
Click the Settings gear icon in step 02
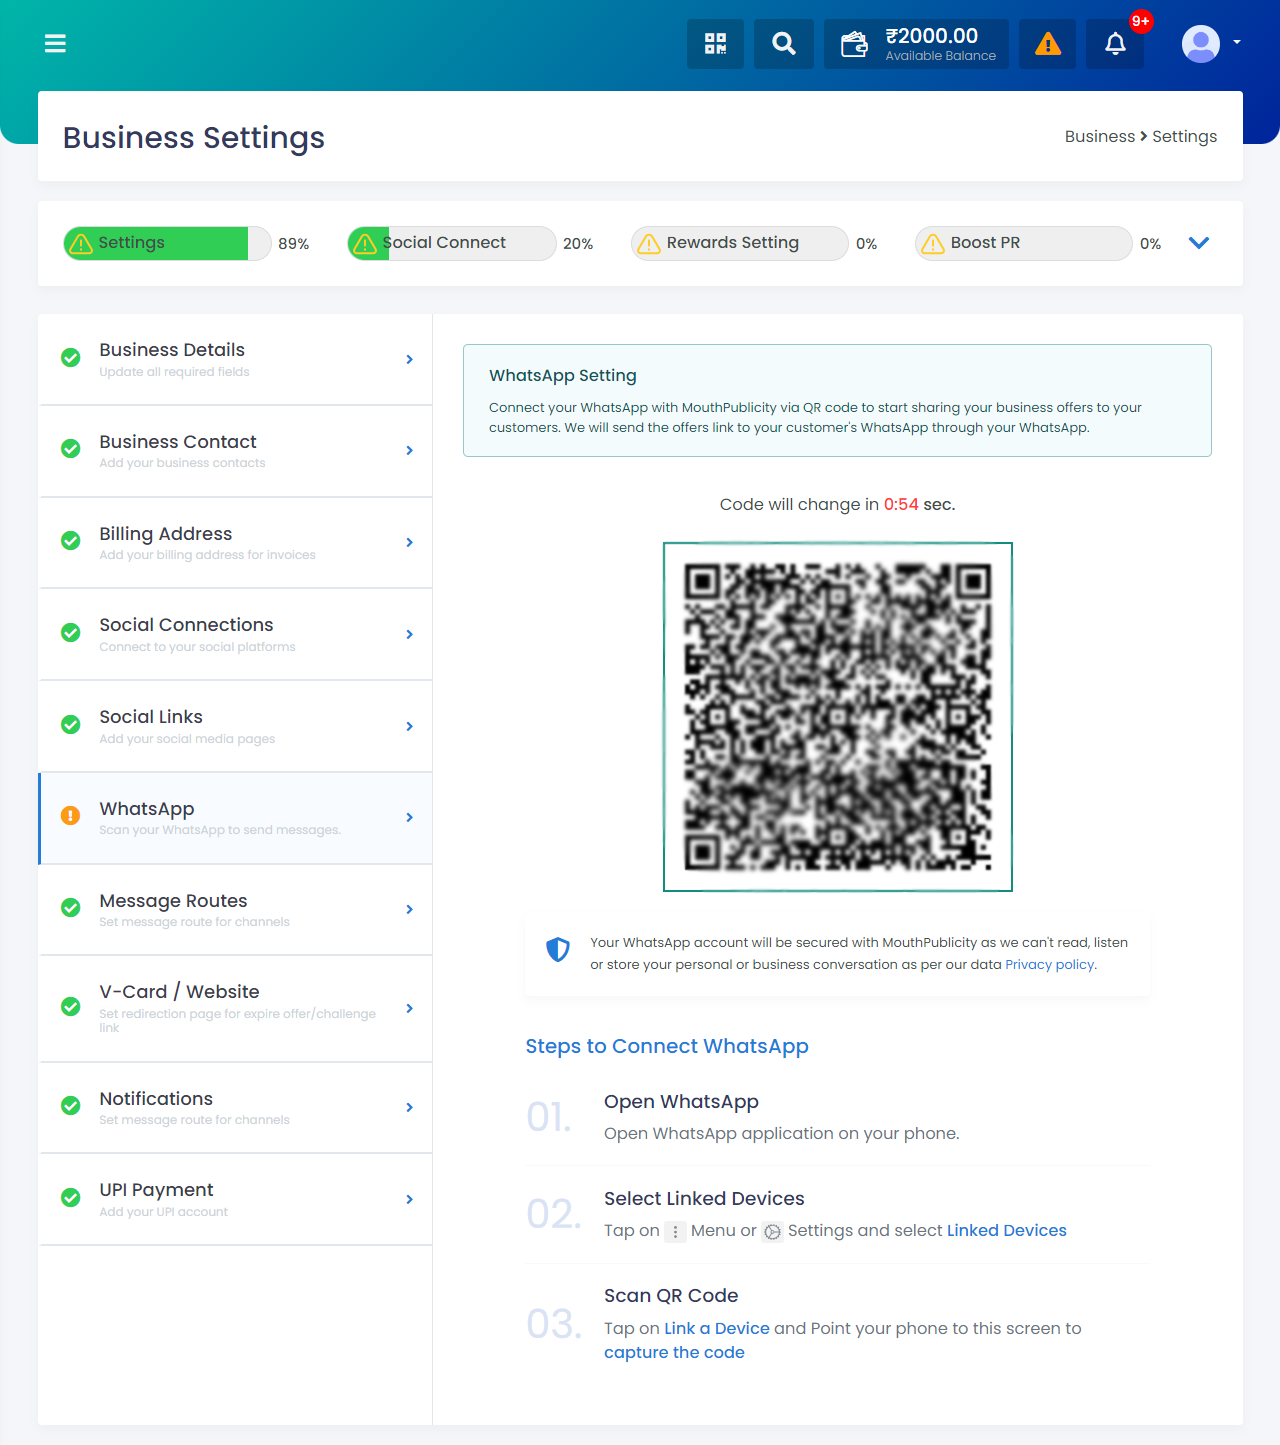(x=772, y=1232)
